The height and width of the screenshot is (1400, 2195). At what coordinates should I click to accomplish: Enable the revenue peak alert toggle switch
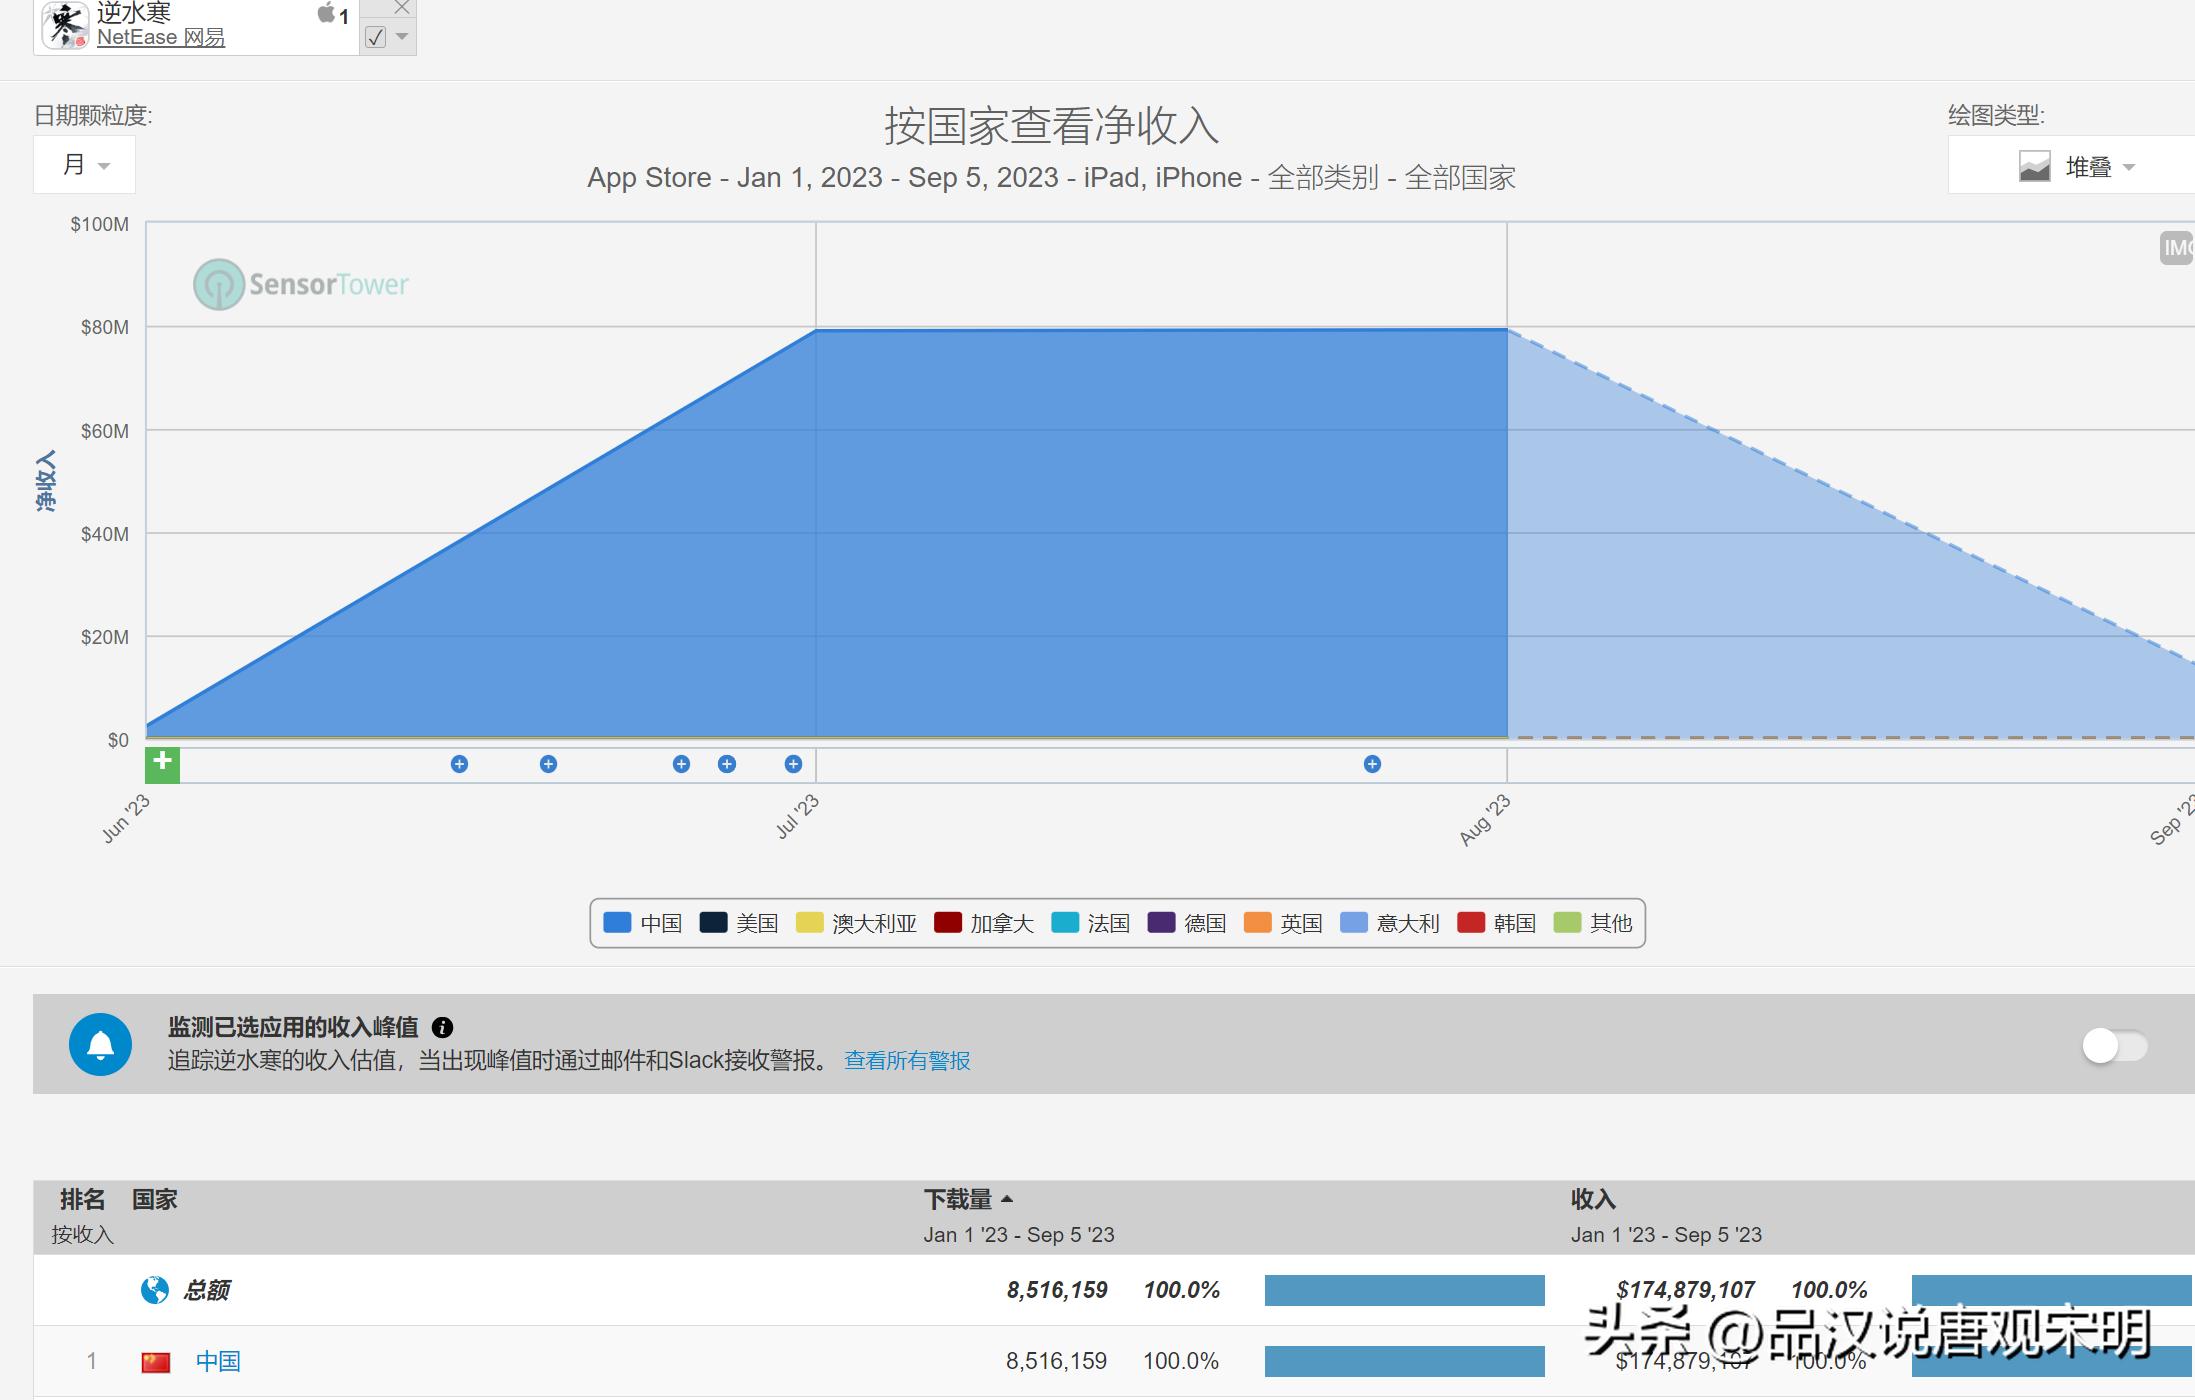[x=2114, y=1046]
